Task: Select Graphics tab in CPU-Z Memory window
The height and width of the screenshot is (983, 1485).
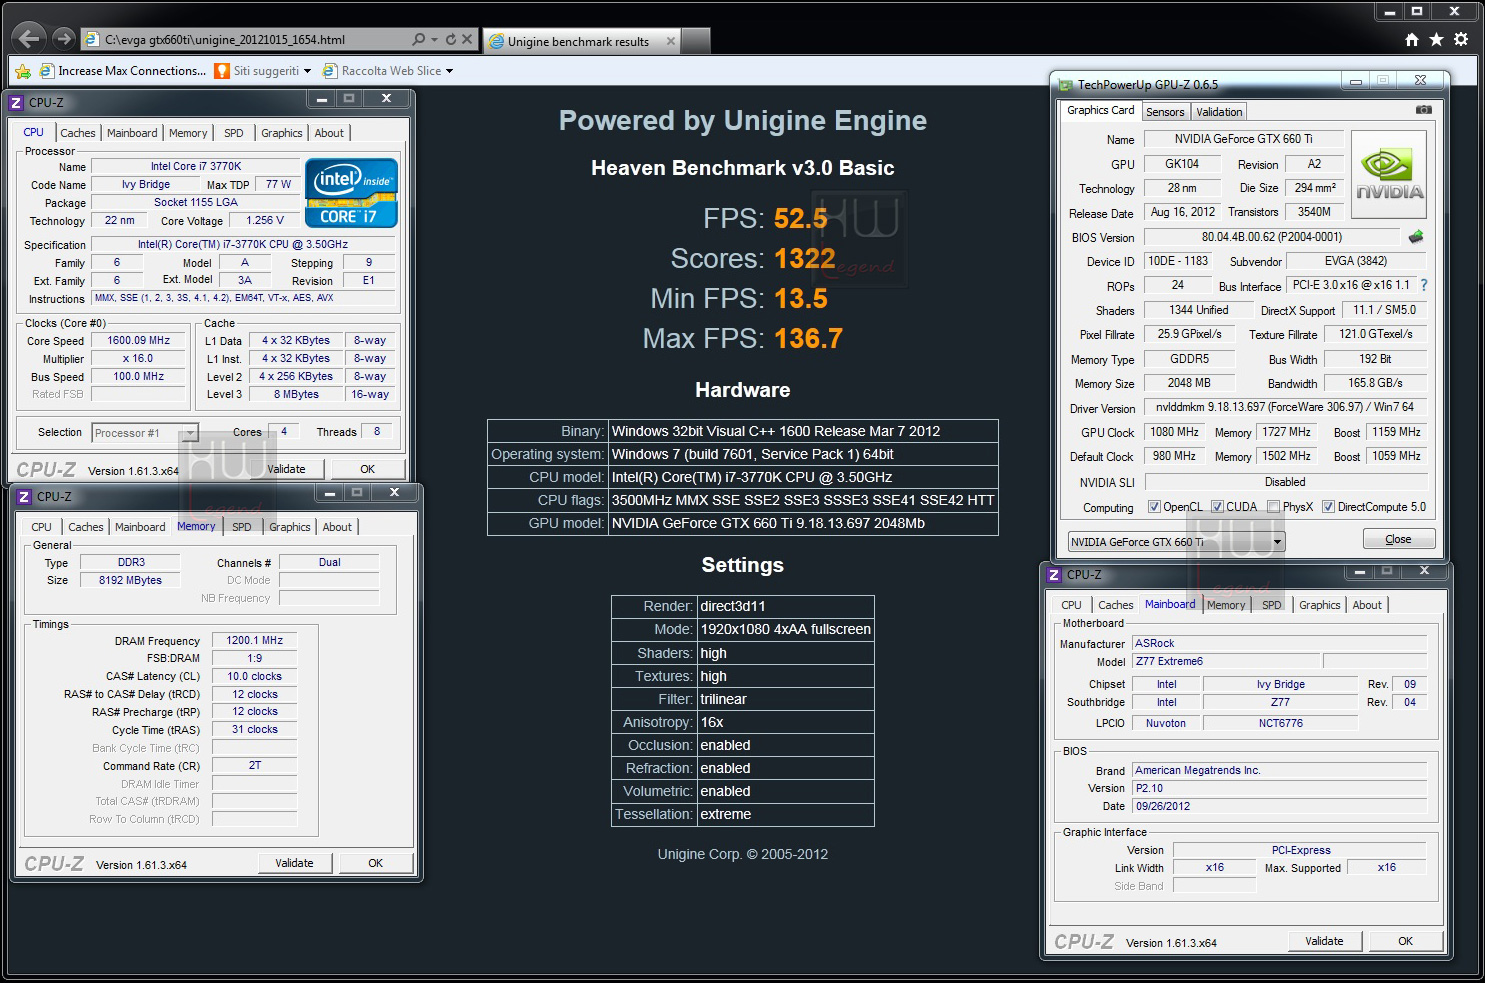Action: point(290,527)
